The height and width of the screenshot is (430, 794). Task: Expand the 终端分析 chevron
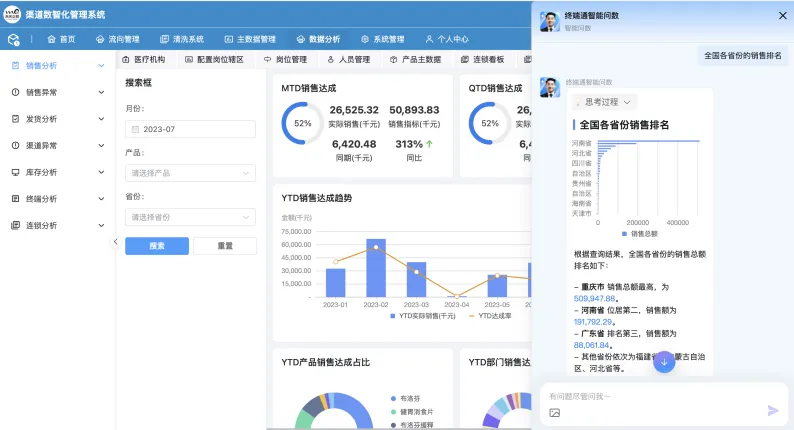pos(101,199)
